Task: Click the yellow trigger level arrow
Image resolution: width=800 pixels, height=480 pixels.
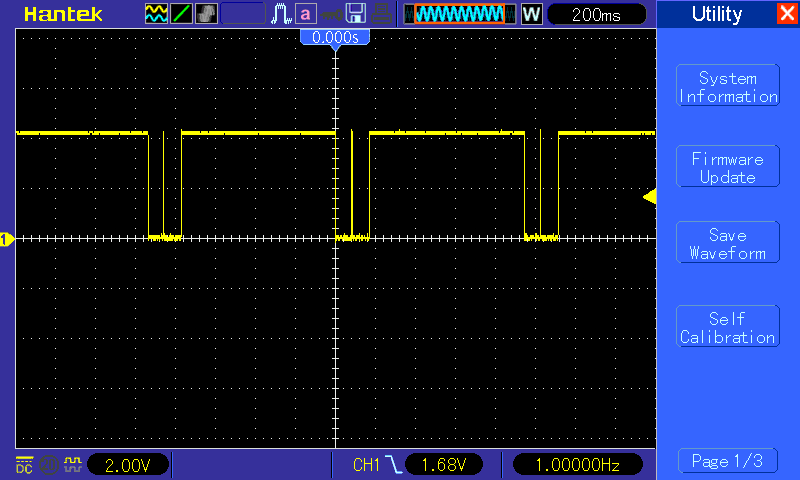Action: coord(649,196)
